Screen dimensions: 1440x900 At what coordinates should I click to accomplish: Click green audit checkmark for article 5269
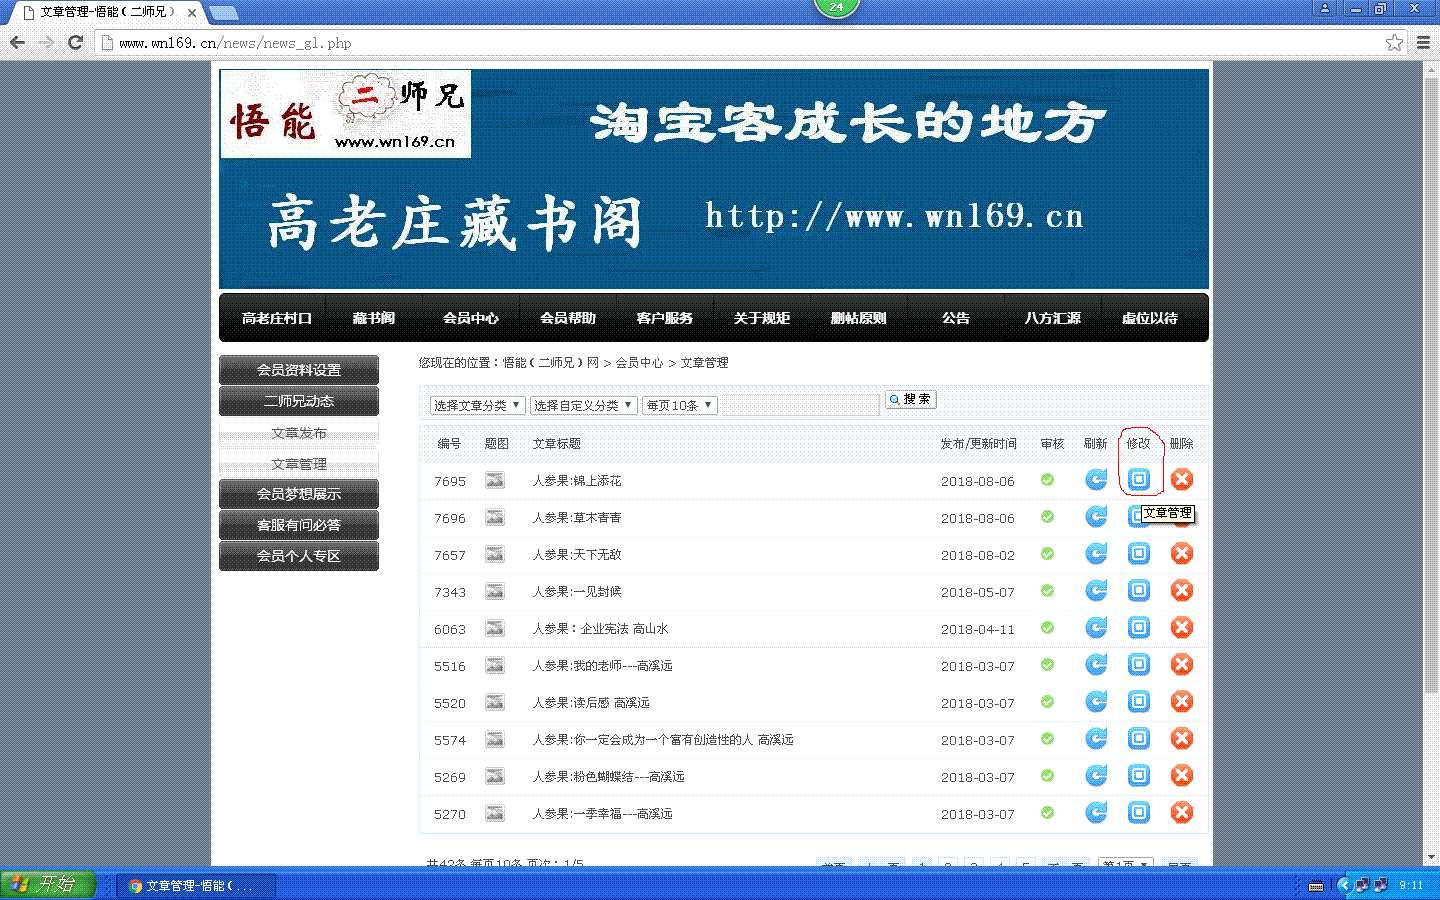(1047, 776)
